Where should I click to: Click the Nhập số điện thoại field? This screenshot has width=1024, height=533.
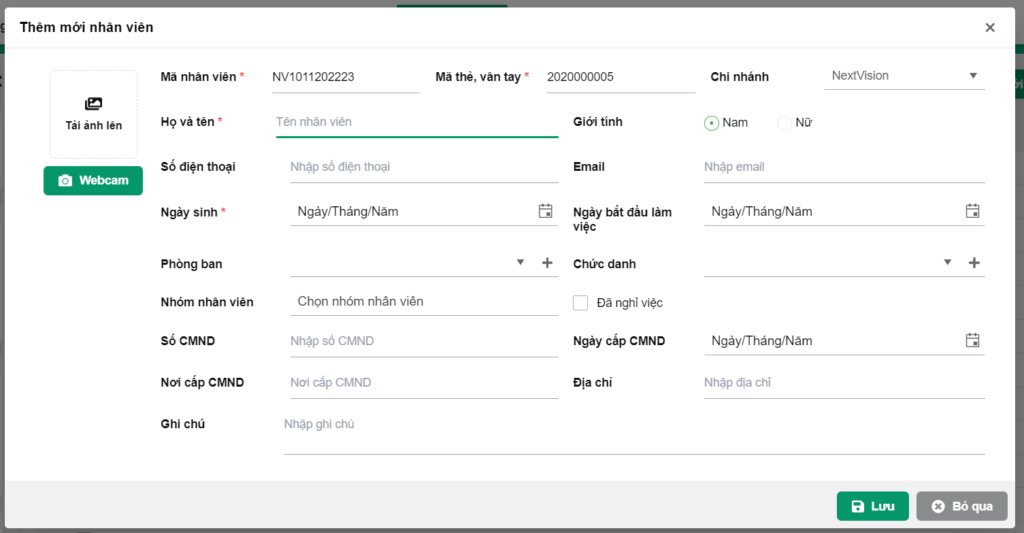click(x=424, y=167)
